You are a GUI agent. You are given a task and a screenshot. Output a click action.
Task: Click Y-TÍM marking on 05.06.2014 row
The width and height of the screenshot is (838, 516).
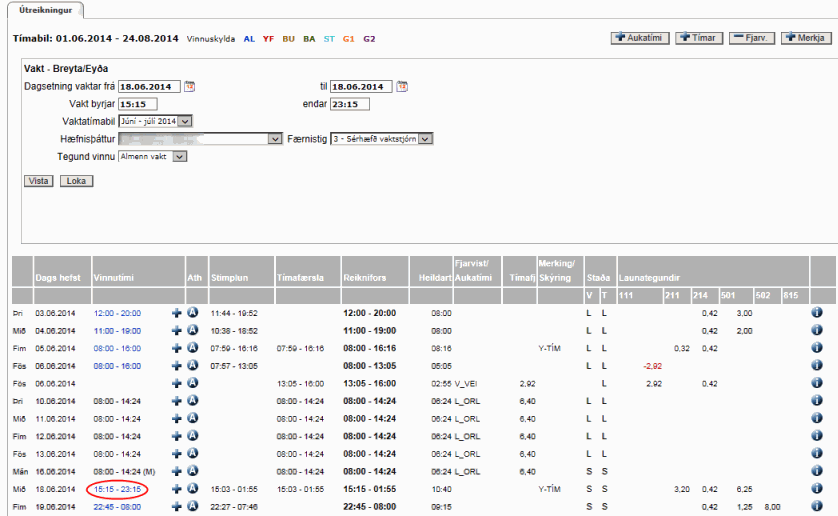pos(549,349)
